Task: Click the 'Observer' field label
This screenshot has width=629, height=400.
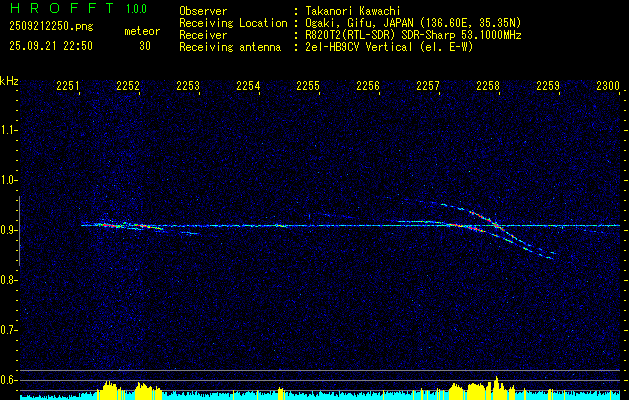Action: pyautogui.click(x=203, y=11)
